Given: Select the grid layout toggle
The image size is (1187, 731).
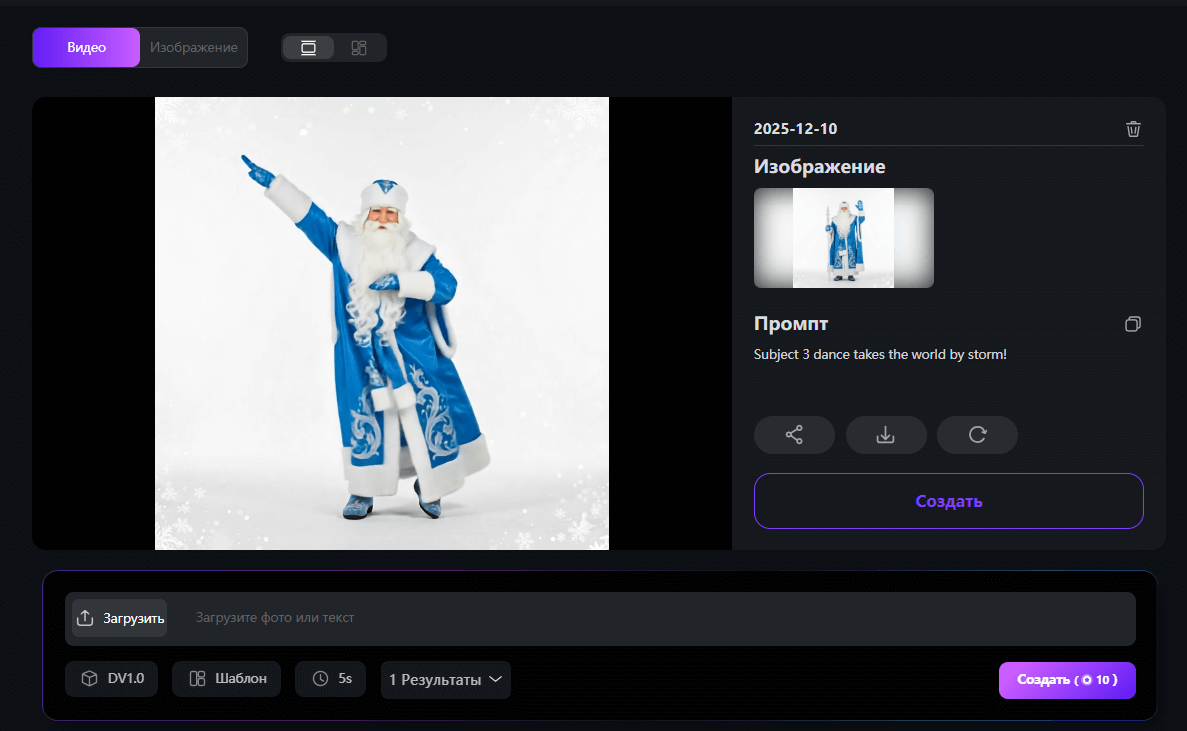Looking at the screenshot, I should tap(359, 48).
